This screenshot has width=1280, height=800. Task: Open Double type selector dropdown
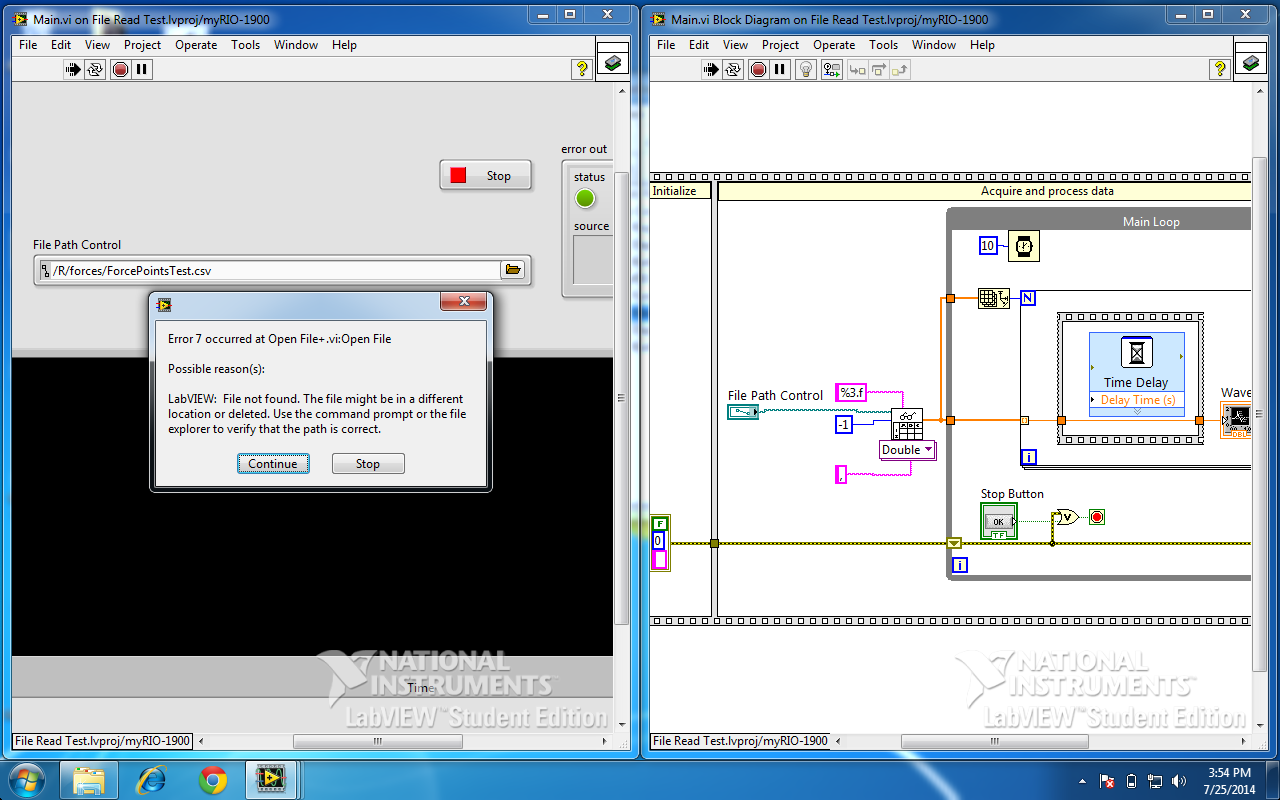[907, 450]
